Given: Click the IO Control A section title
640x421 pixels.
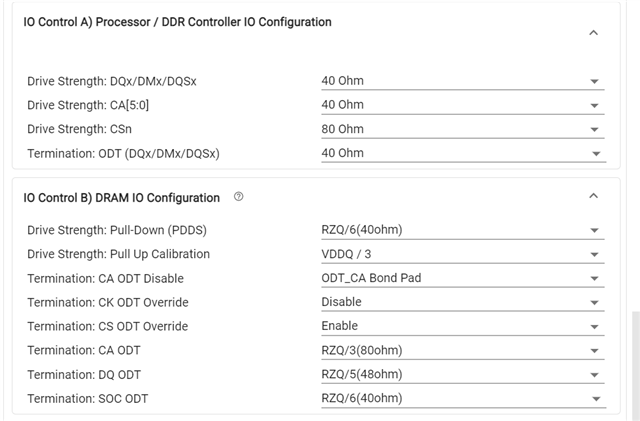Looking at the screenshot, I should tap(177, 22).
